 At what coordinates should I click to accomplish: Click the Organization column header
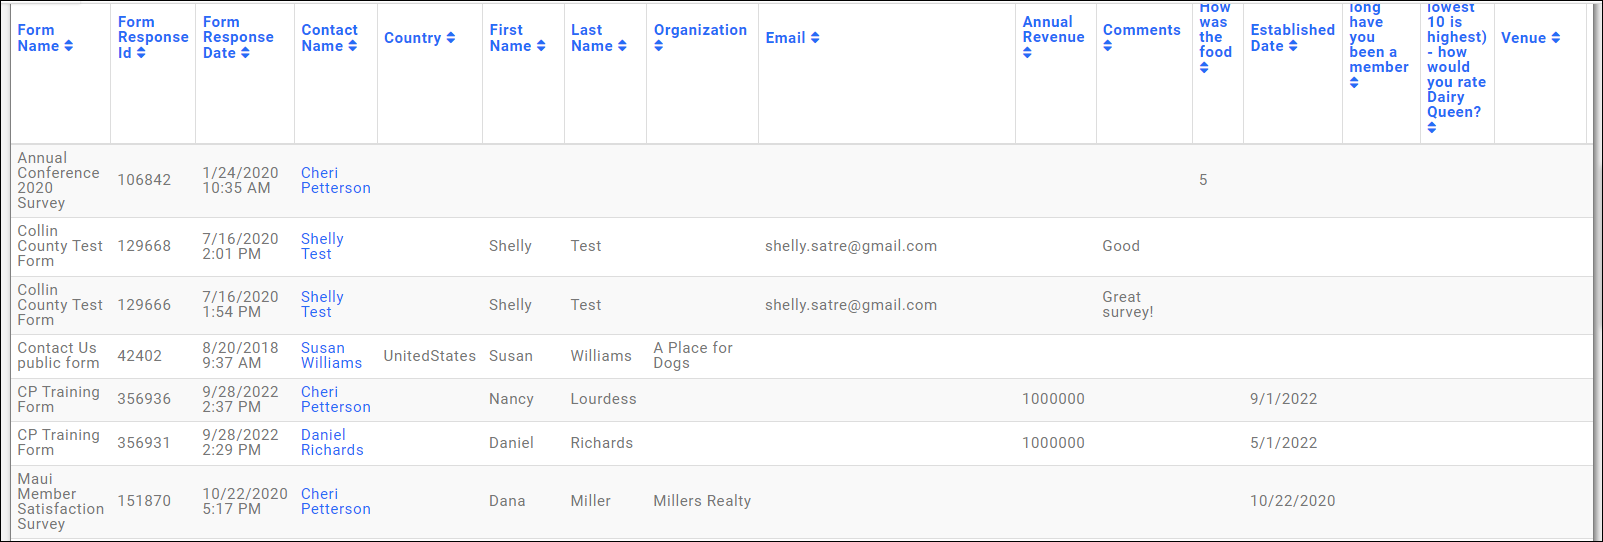[x=700, y=30]
